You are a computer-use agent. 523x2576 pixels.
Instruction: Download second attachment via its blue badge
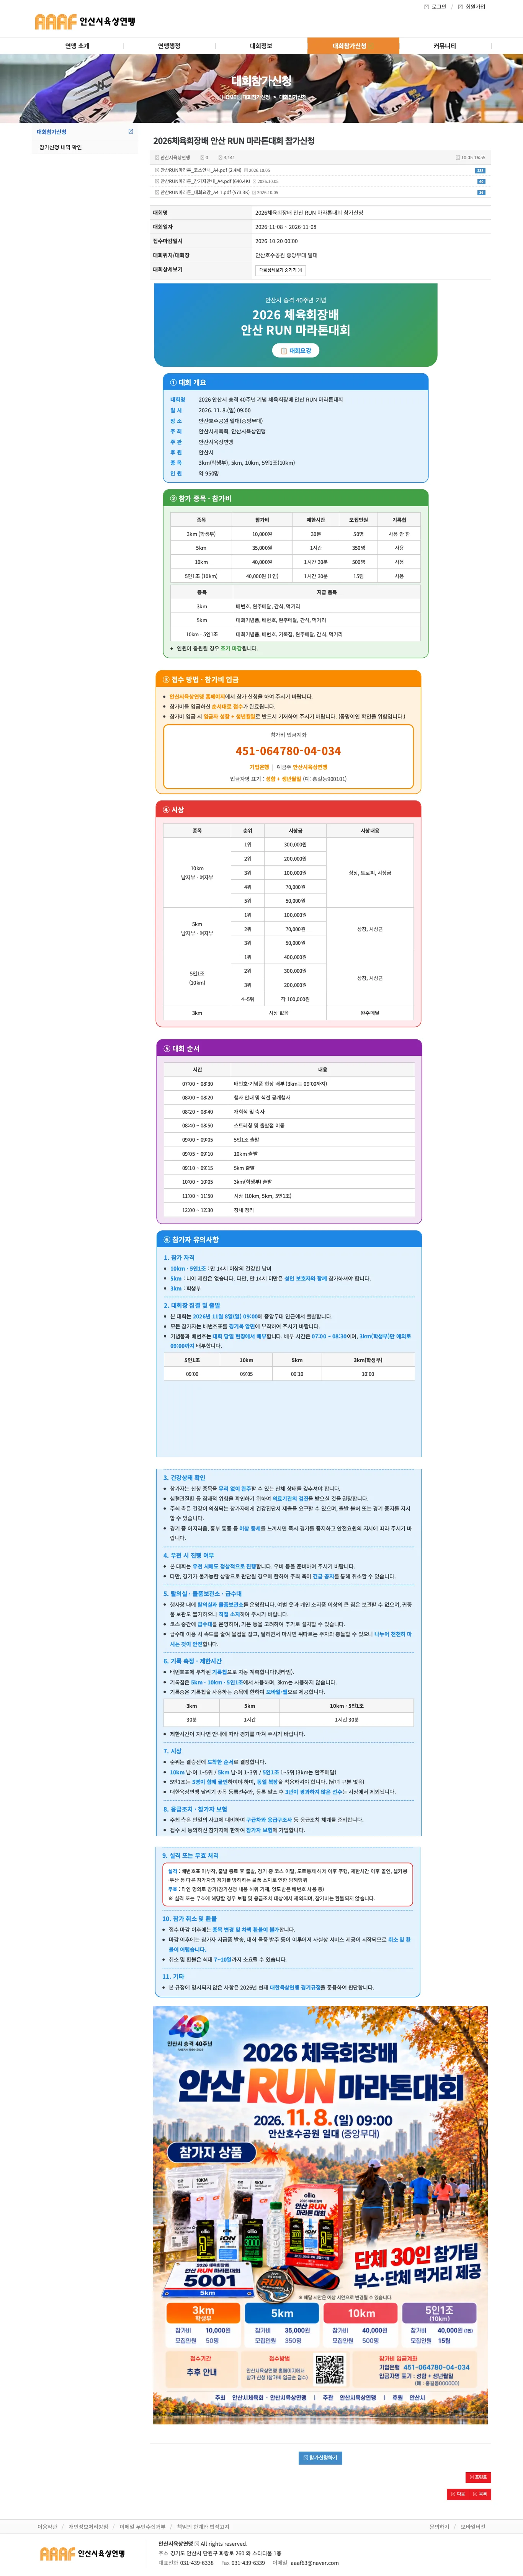coord(481,181)
